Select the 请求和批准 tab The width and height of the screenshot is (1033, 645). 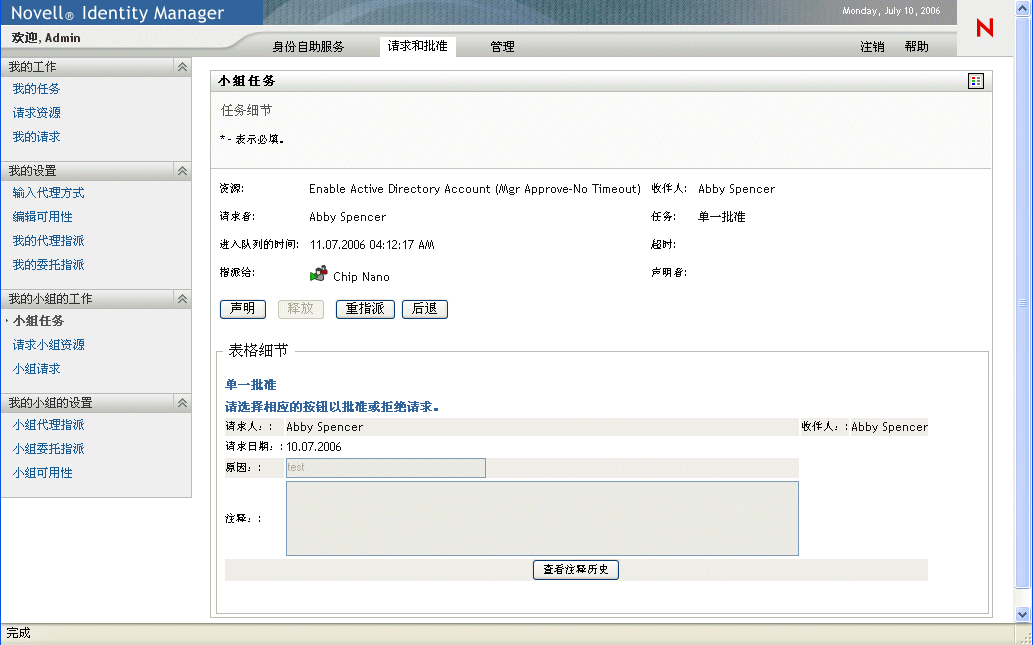point(418,46)
